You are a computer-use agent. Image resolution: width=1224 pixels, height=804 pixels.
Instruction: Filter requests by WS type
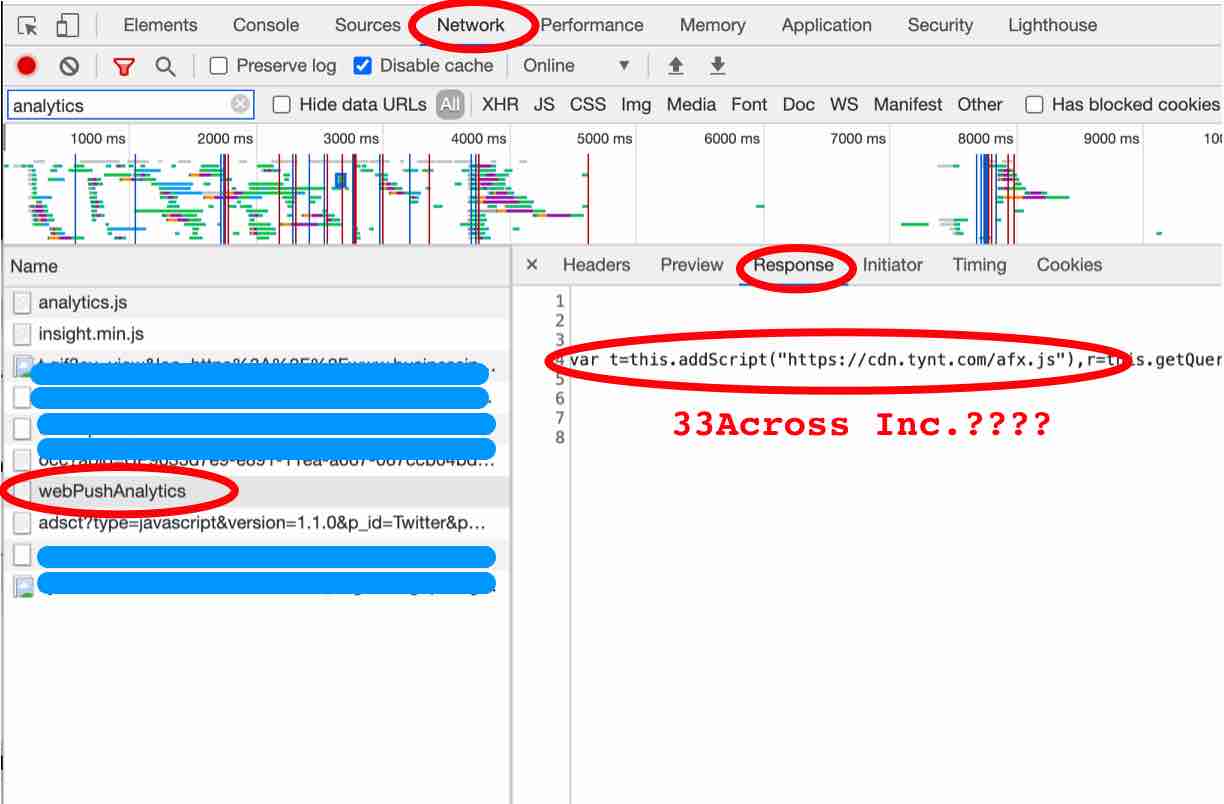click(x=844, y=104)
